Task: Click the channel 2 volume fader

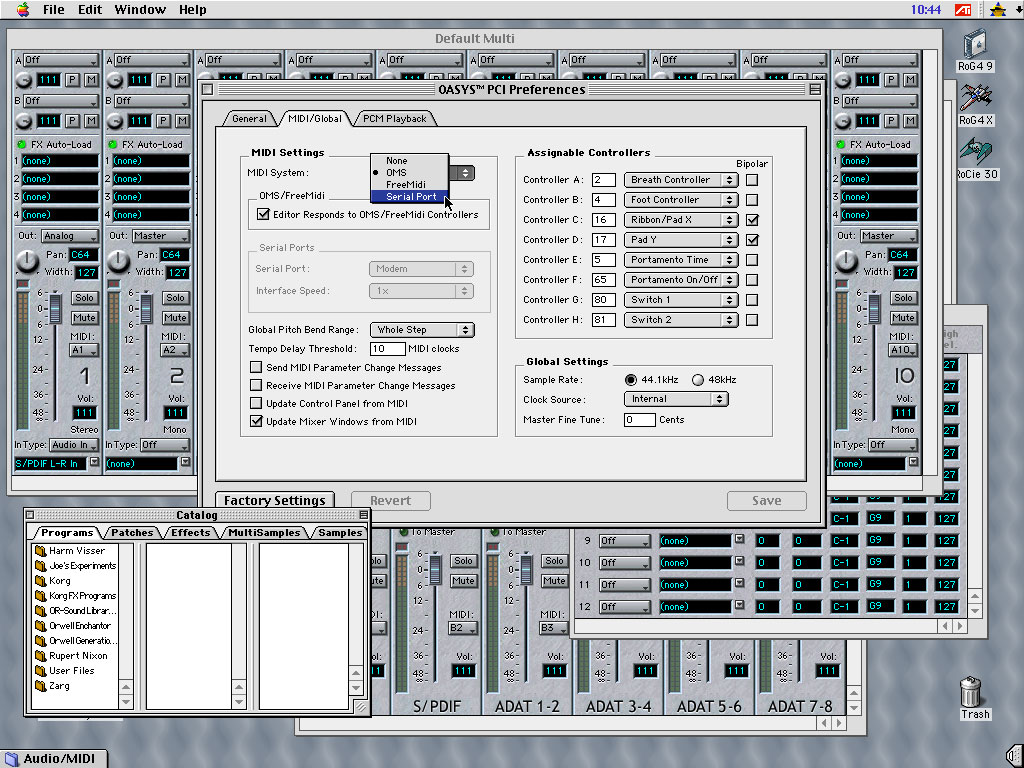Action: [x=146, y=308]
